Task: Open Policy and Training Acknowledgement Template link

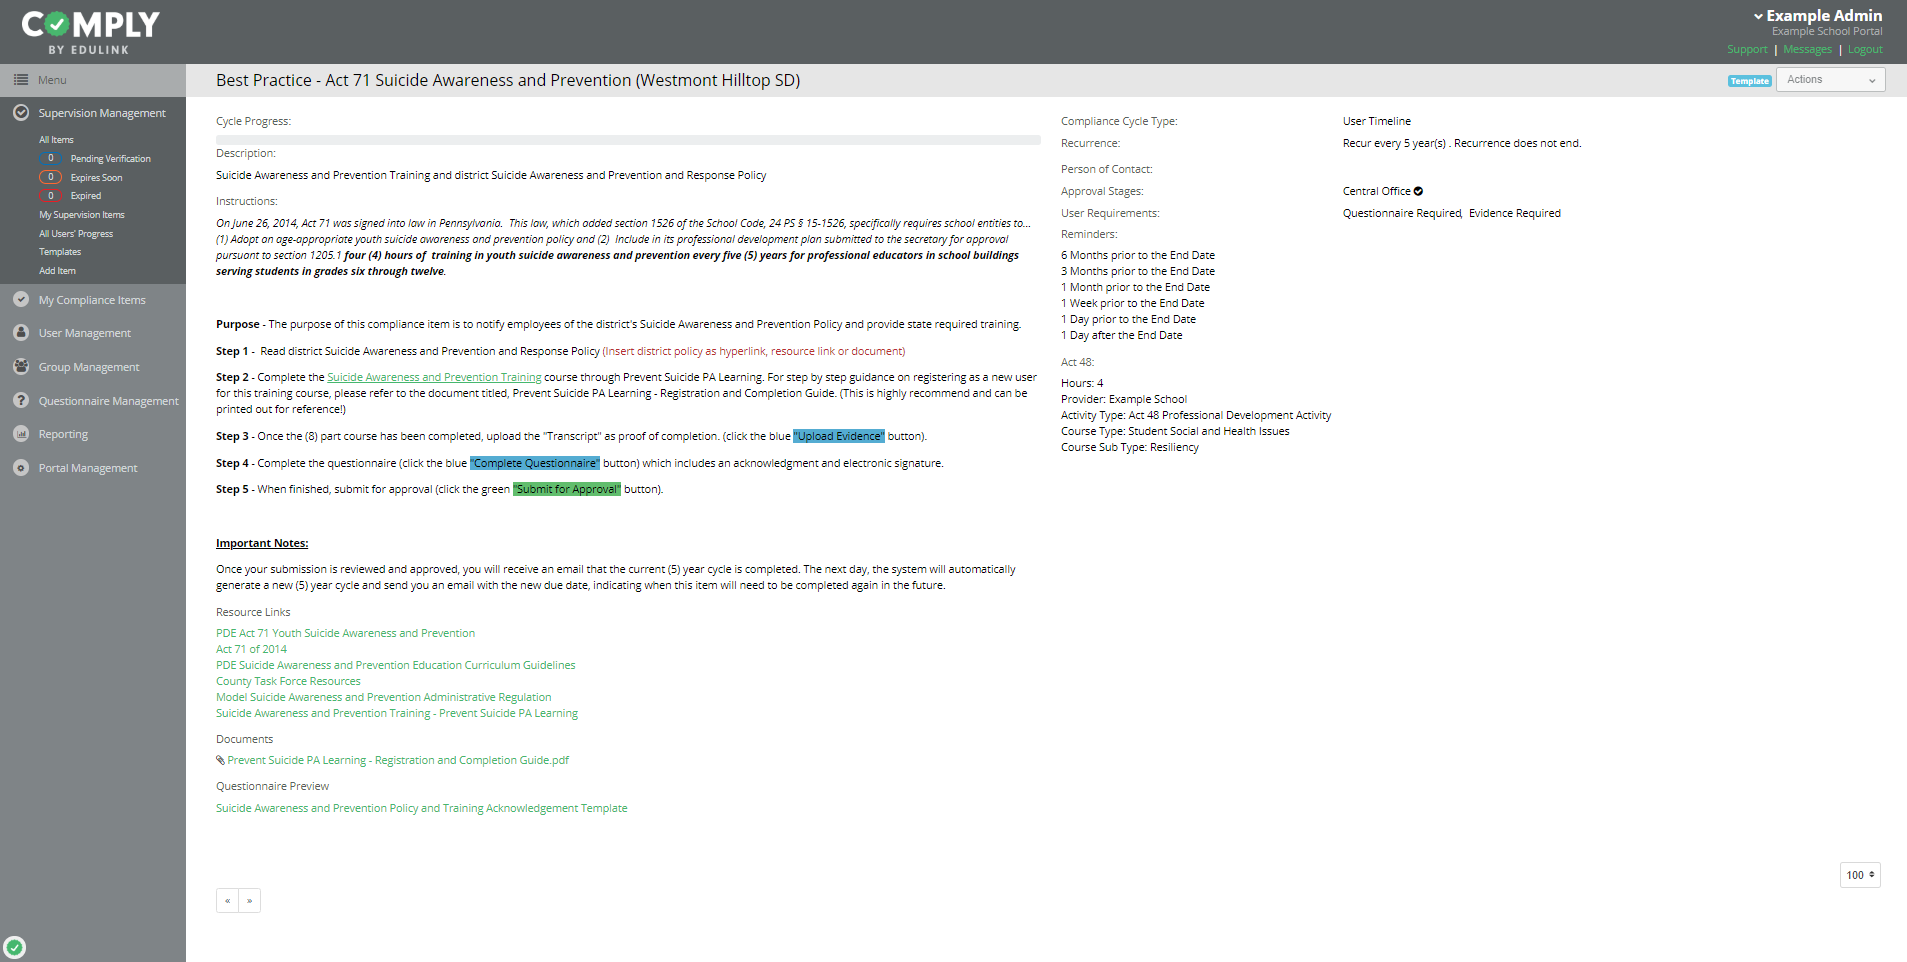Action: (x=422, y=808)
